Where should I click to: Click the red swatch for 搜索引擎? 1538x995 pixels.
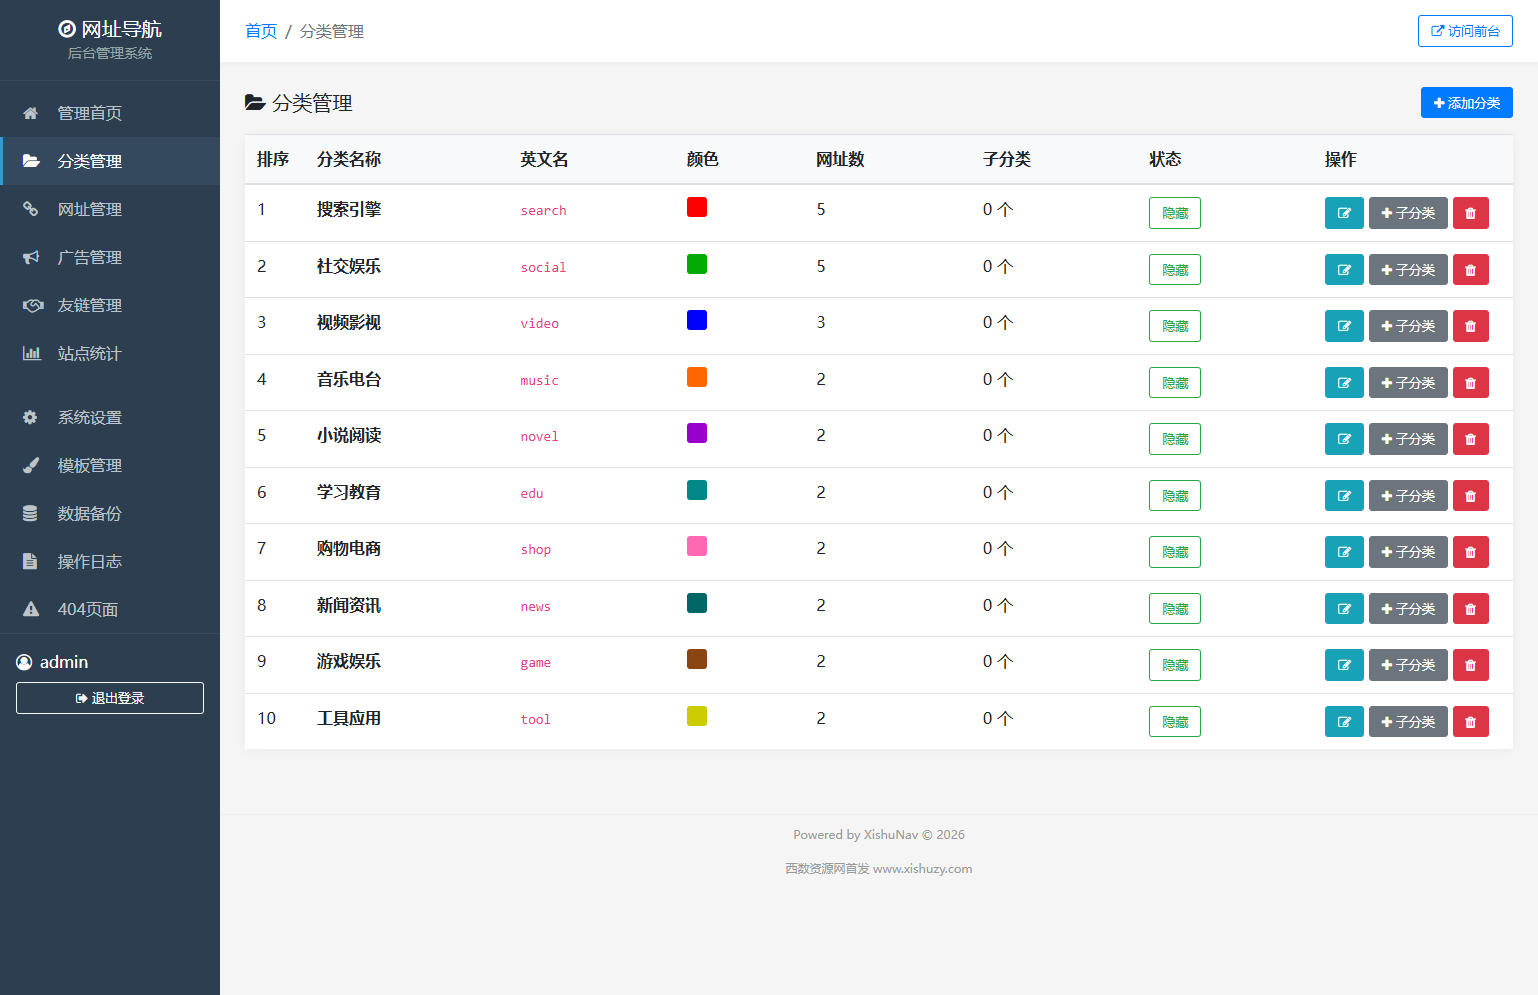(697, 207)
